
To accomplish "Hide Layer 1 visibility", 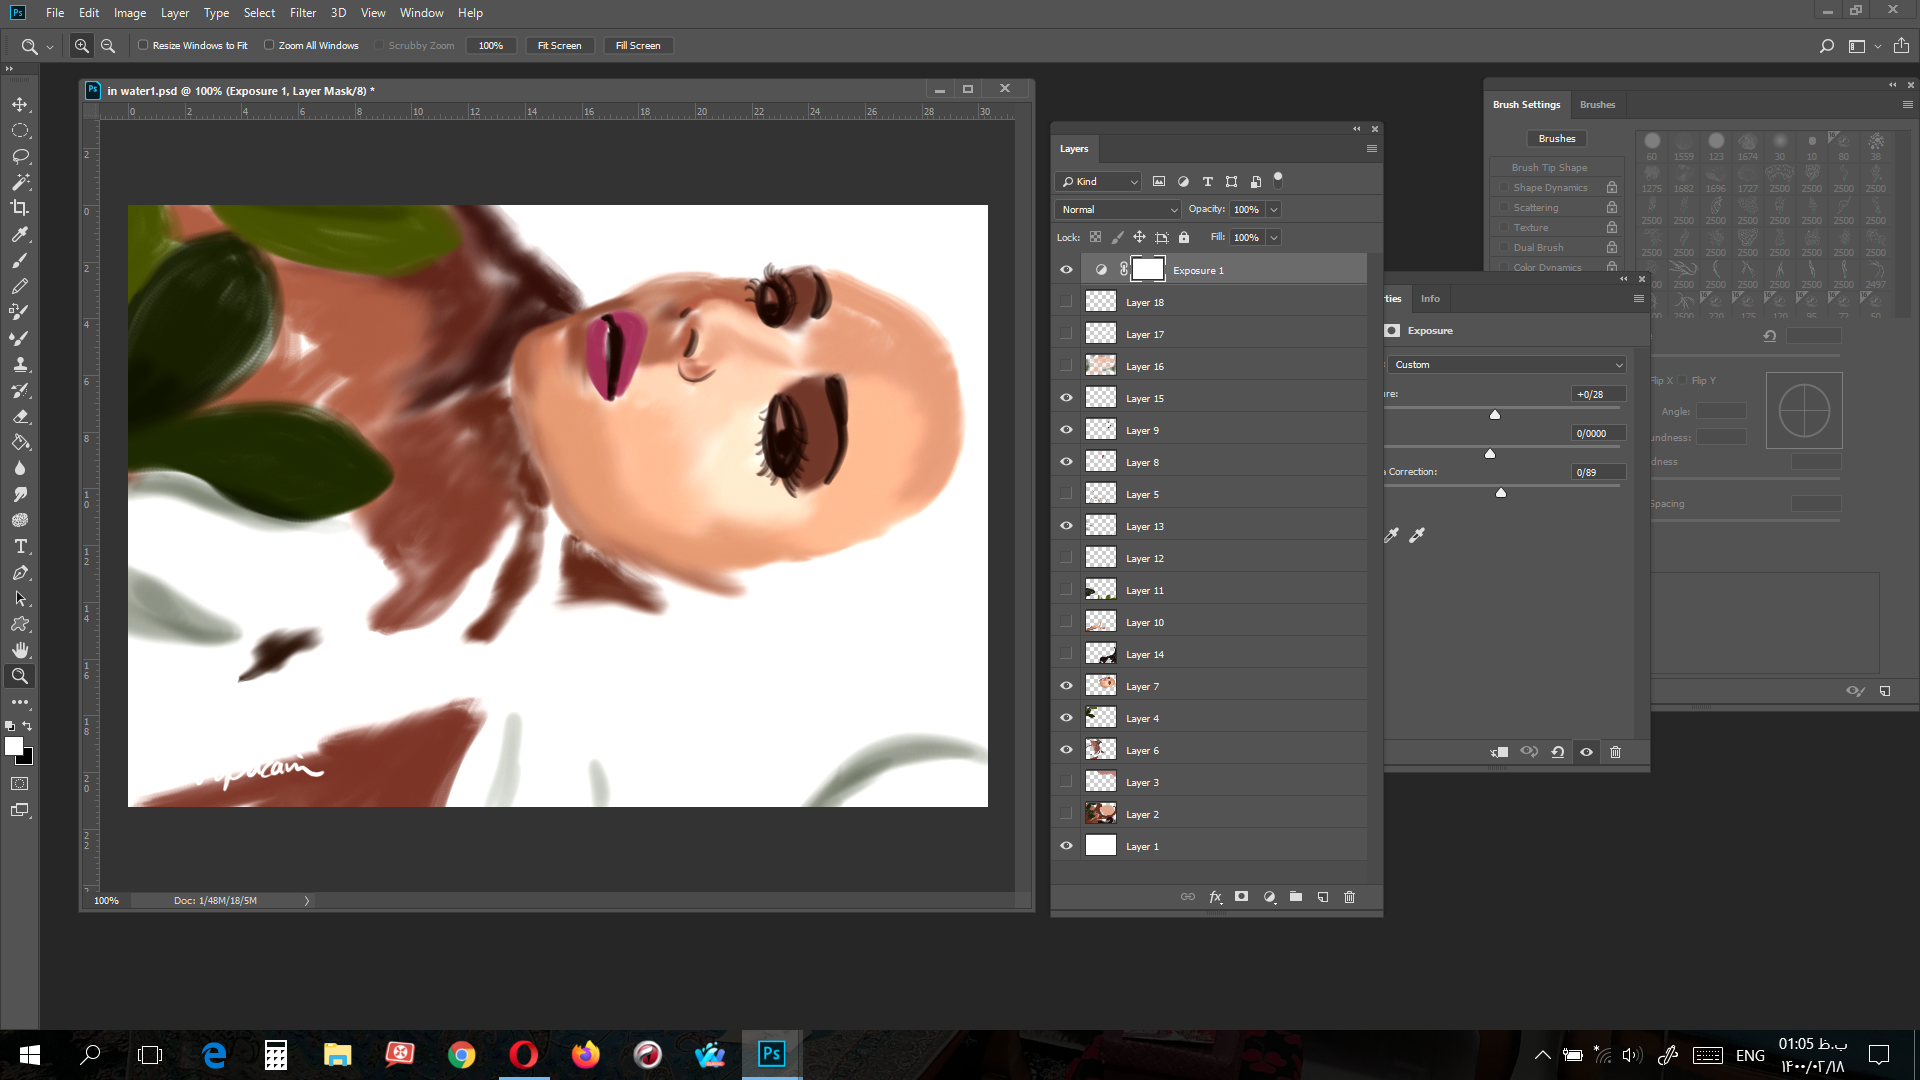I will (x=1066, y=846).
